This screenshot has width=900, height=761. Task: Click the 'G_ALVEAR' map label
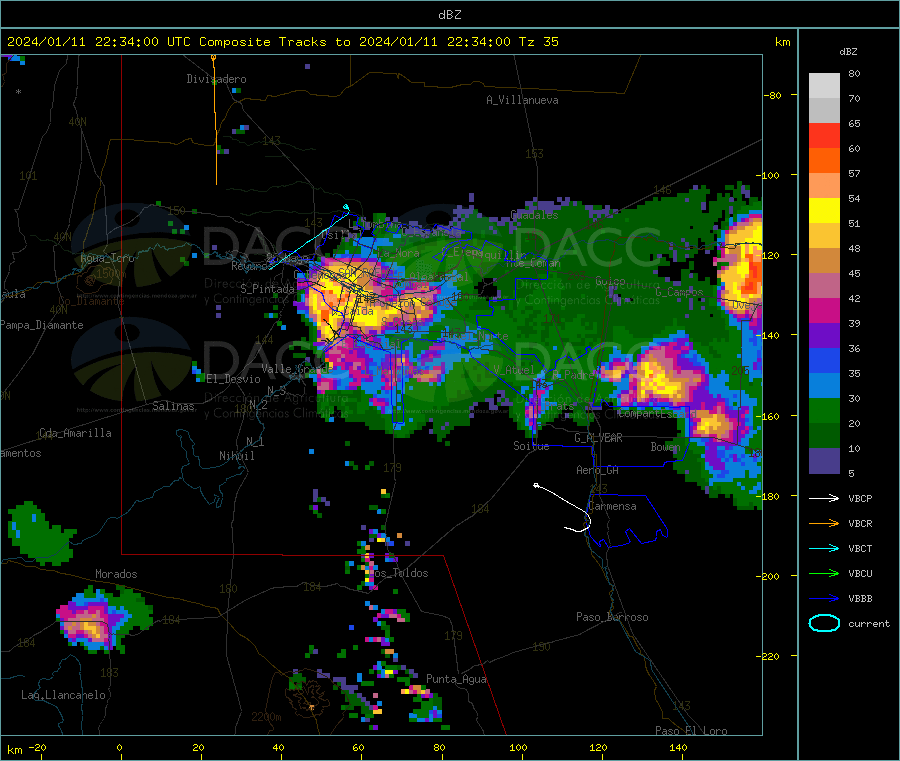click(598, 438)
